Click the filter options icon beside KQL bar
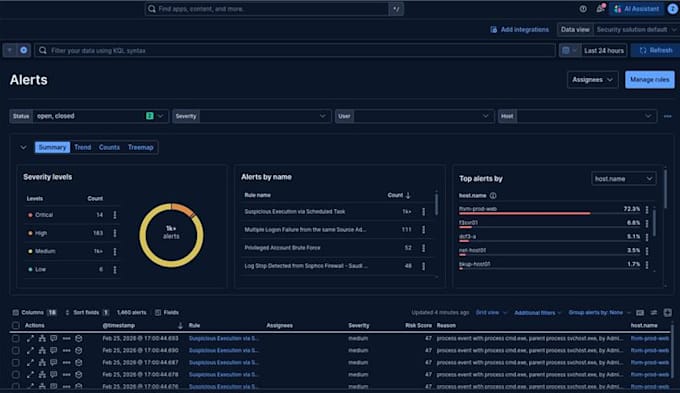 click(10, 50)
